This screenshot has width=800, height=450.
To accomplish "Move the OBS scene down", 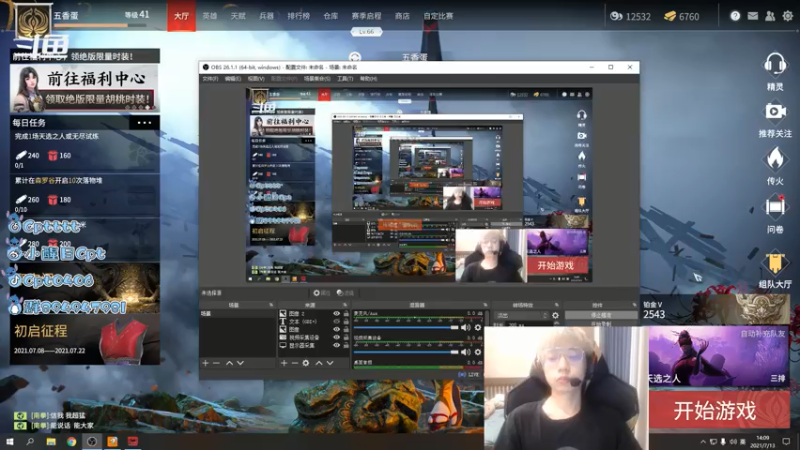I will 240,363.
